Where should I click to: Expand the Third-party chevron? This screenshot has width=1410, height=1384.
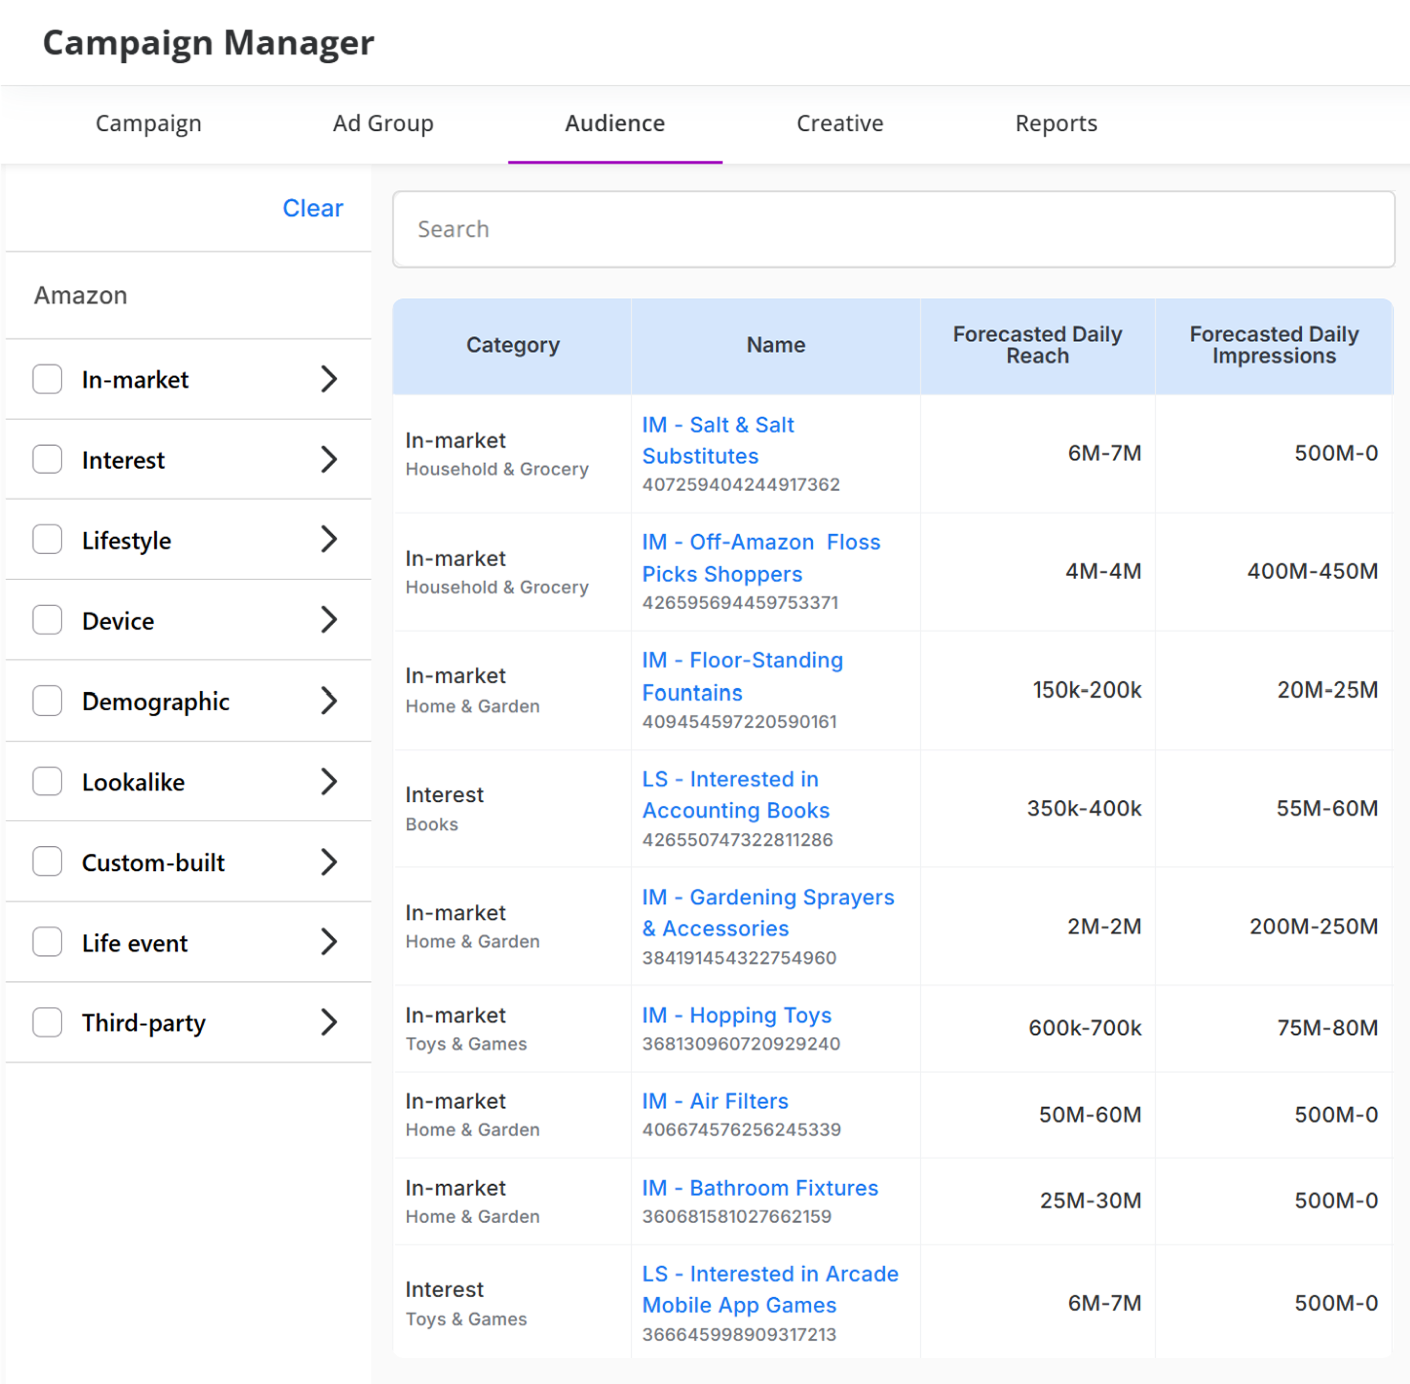(329, 1022)
